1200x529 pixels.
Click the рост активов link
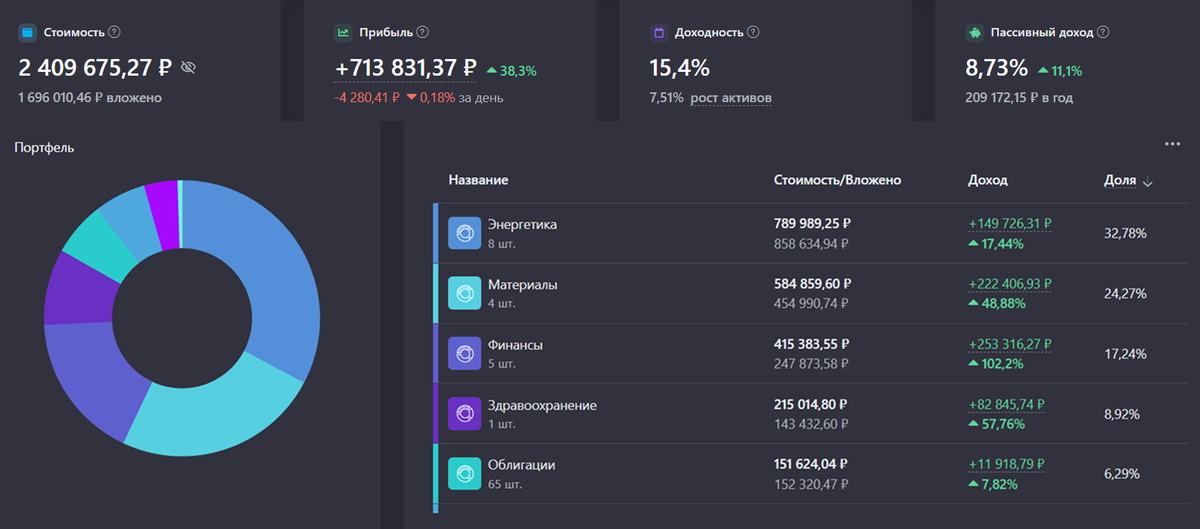click(731, 98)
